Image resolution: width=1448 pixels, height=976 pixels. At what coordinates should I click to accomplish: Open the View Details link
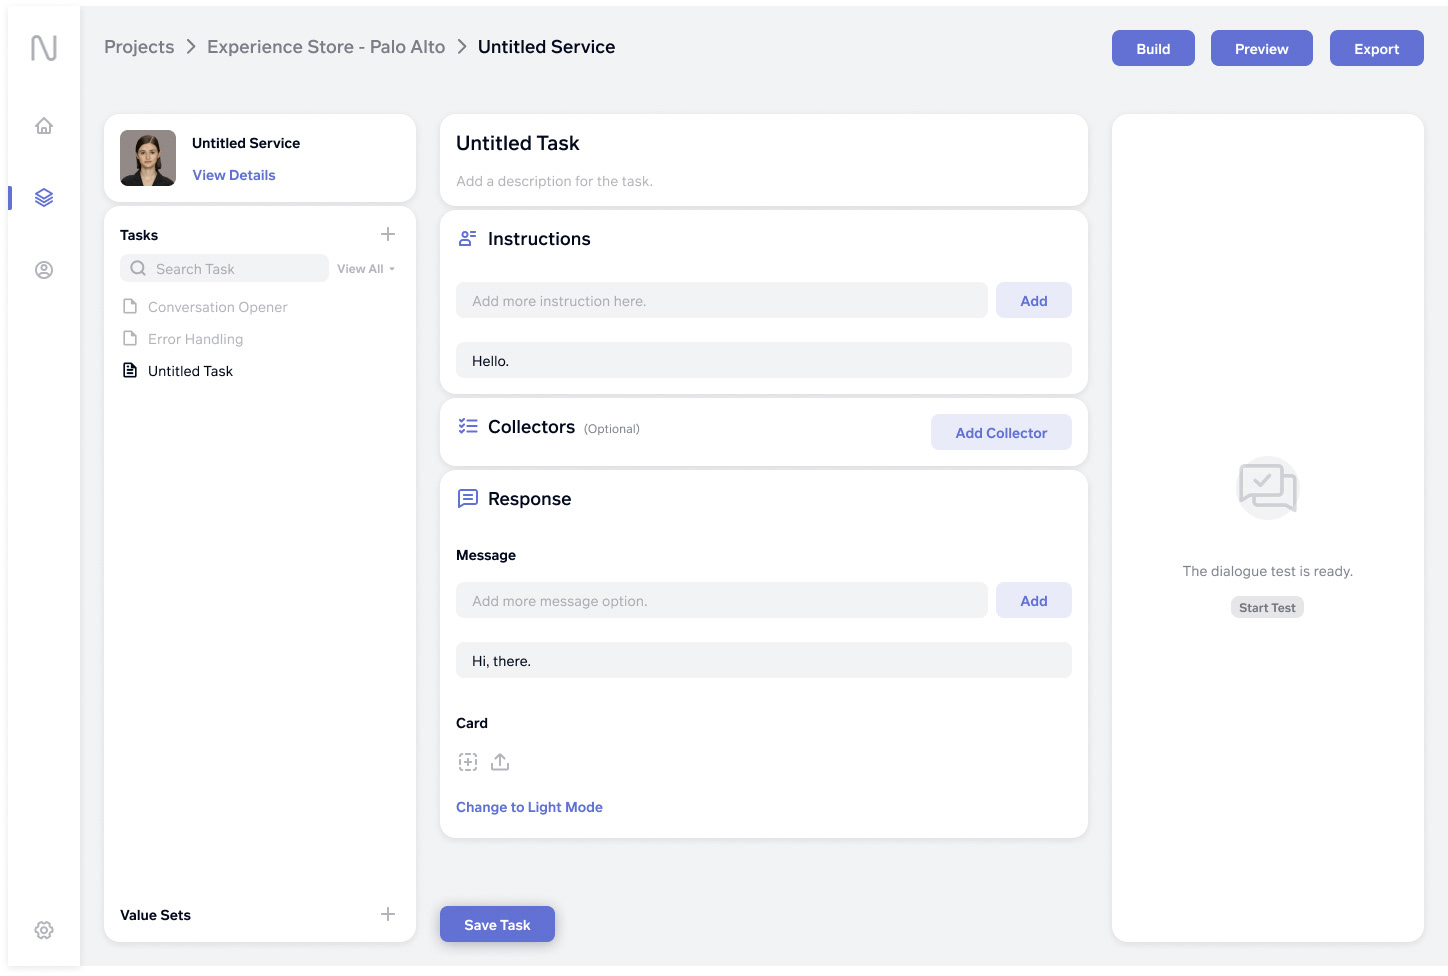click(234, 175)
